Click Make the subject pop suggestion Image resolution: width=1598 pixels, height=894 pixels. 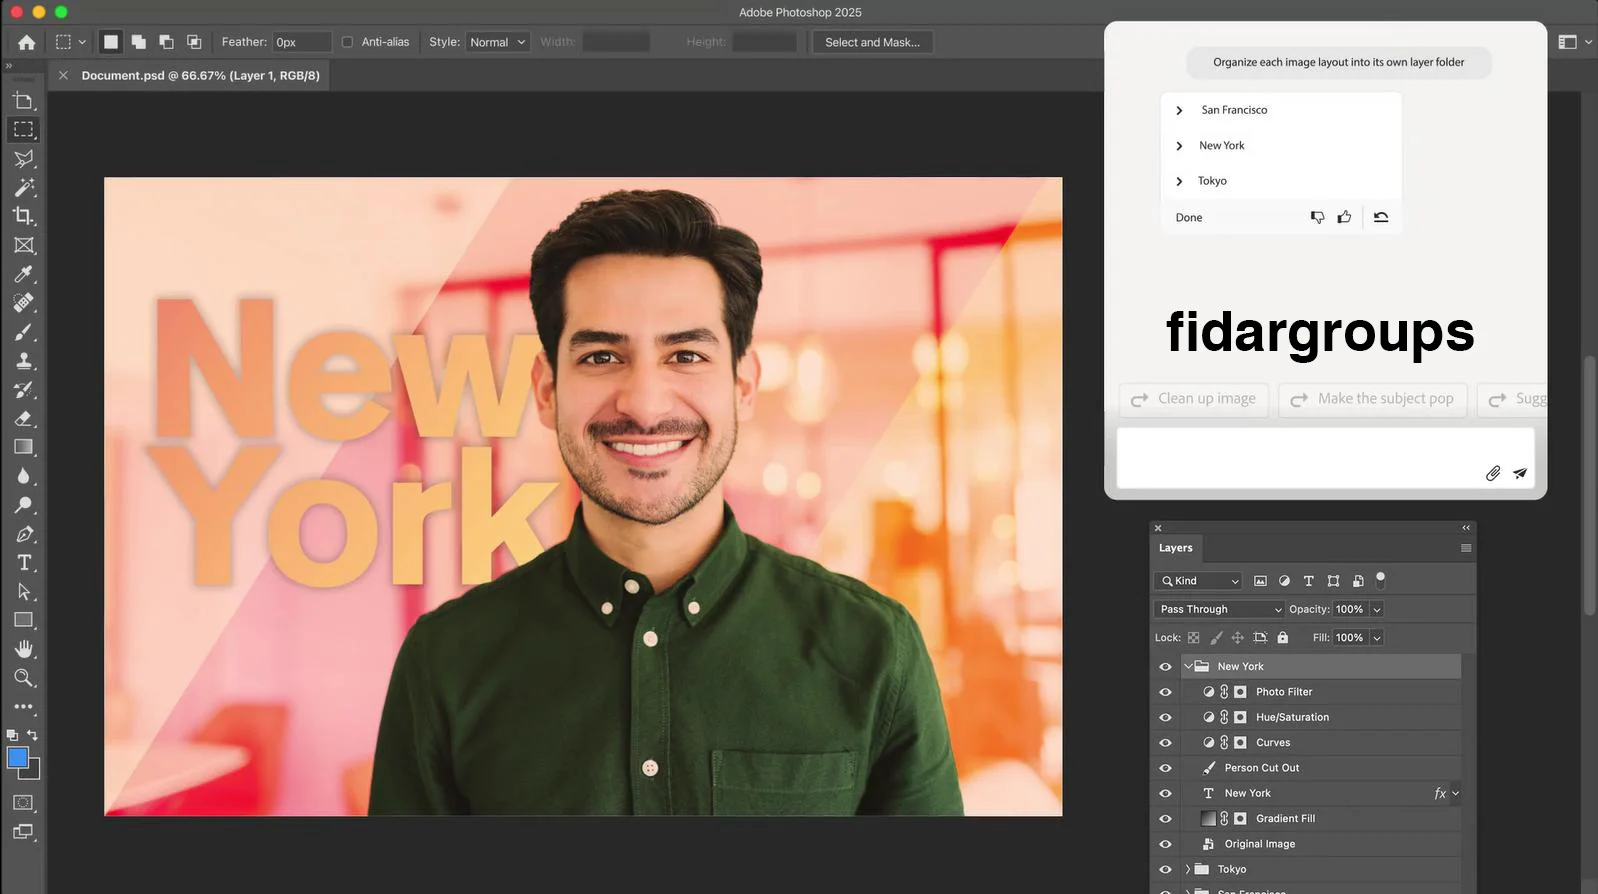click(x=1373, y=399)
